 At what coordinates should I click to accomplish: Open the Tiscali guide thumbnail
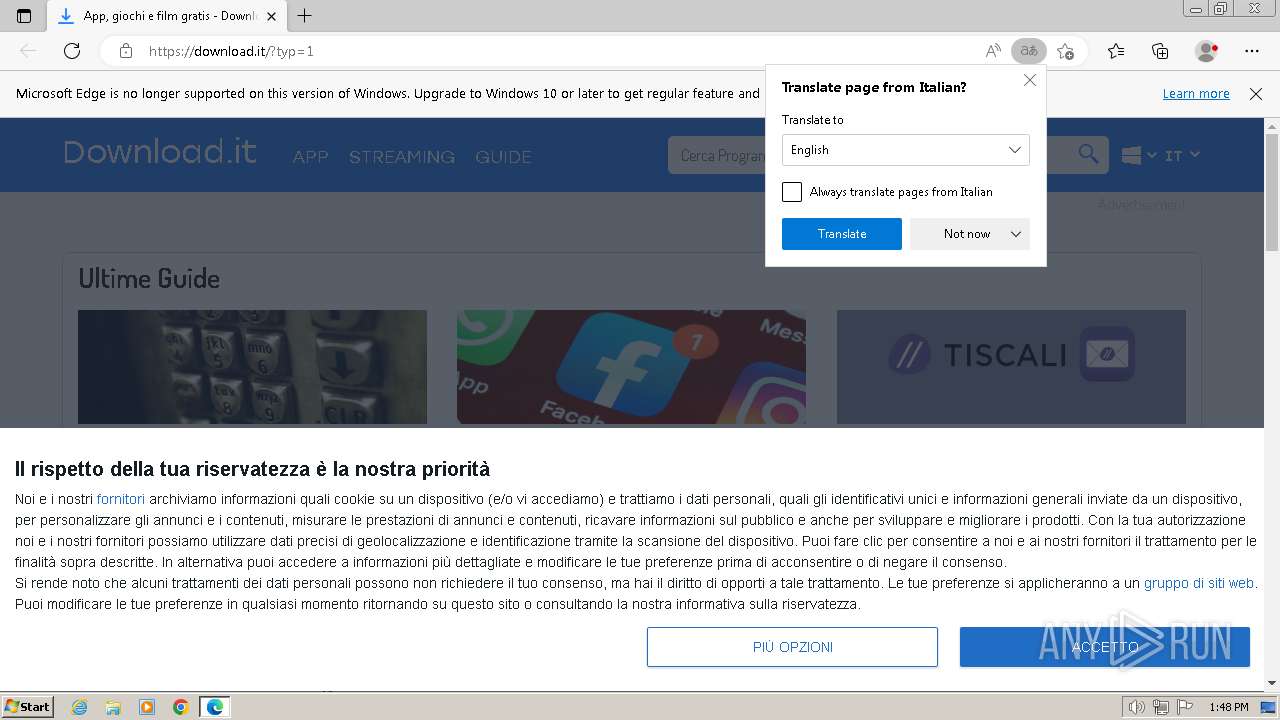point(1011,367)
